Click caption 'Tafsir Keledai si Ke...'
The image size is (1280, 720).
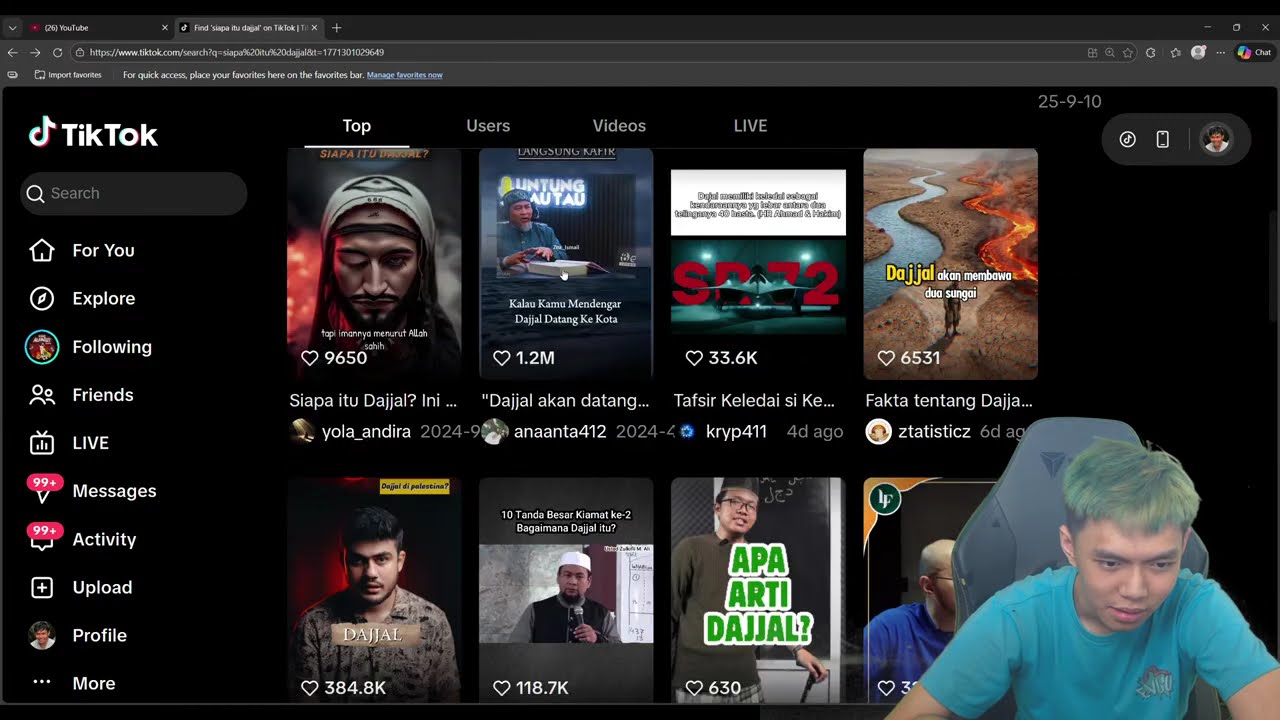coord(754,401)
